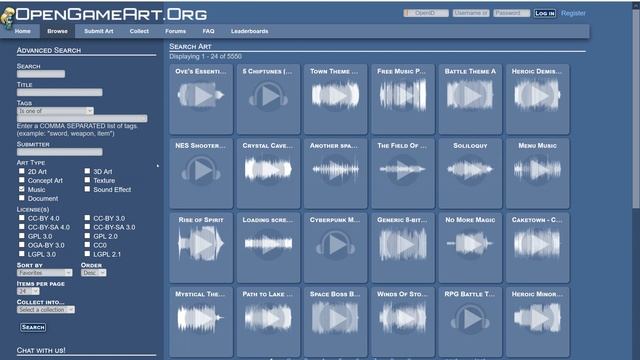Image resolution: width=640 pixels, height=360 pixels.
Task: Check the Sound Effect checkbox
Action: click(87, 189)
